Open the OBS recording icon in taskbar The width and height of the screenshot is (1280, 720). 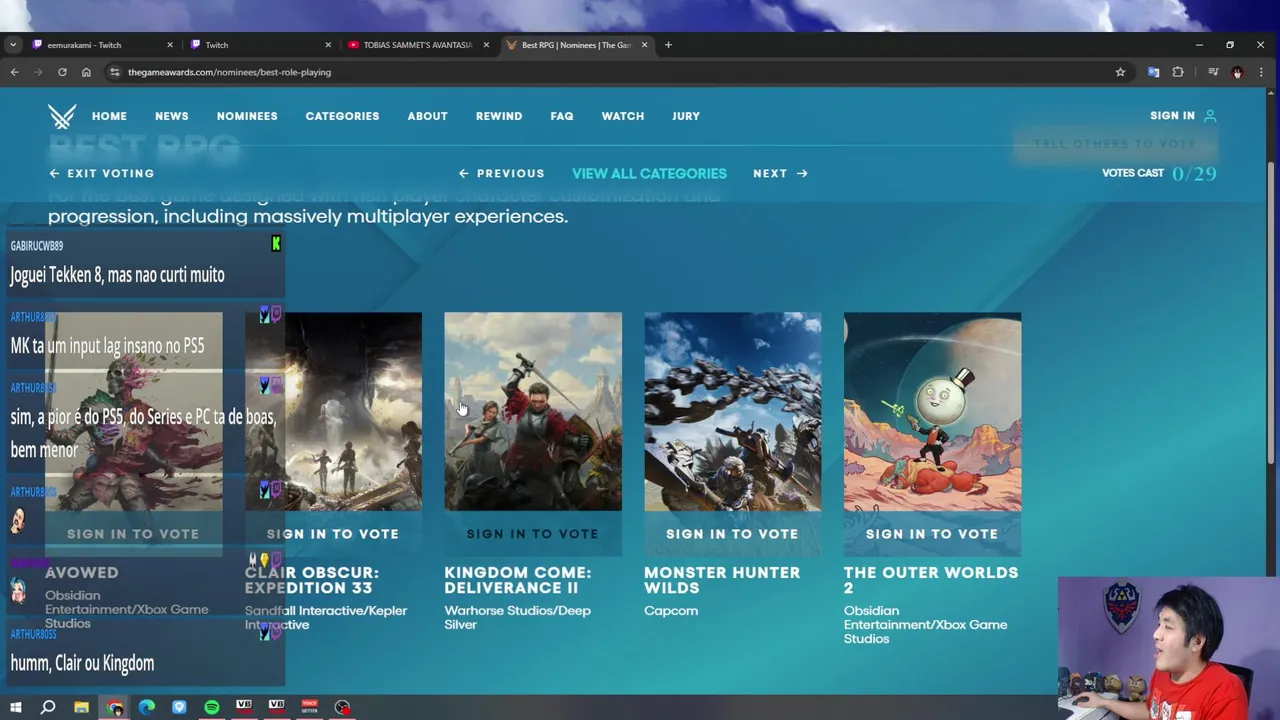pos(342,707)
